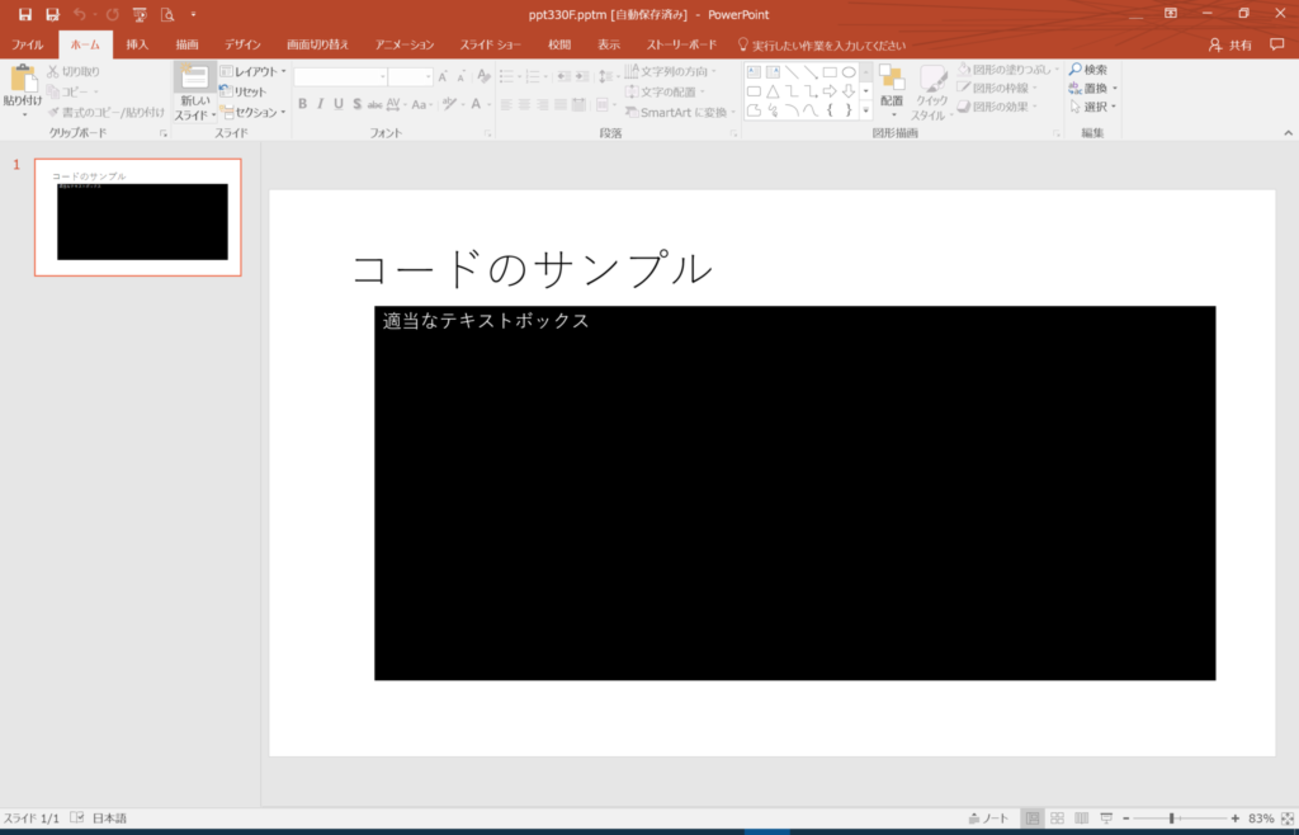Click the Find (検索) button

1088,70
